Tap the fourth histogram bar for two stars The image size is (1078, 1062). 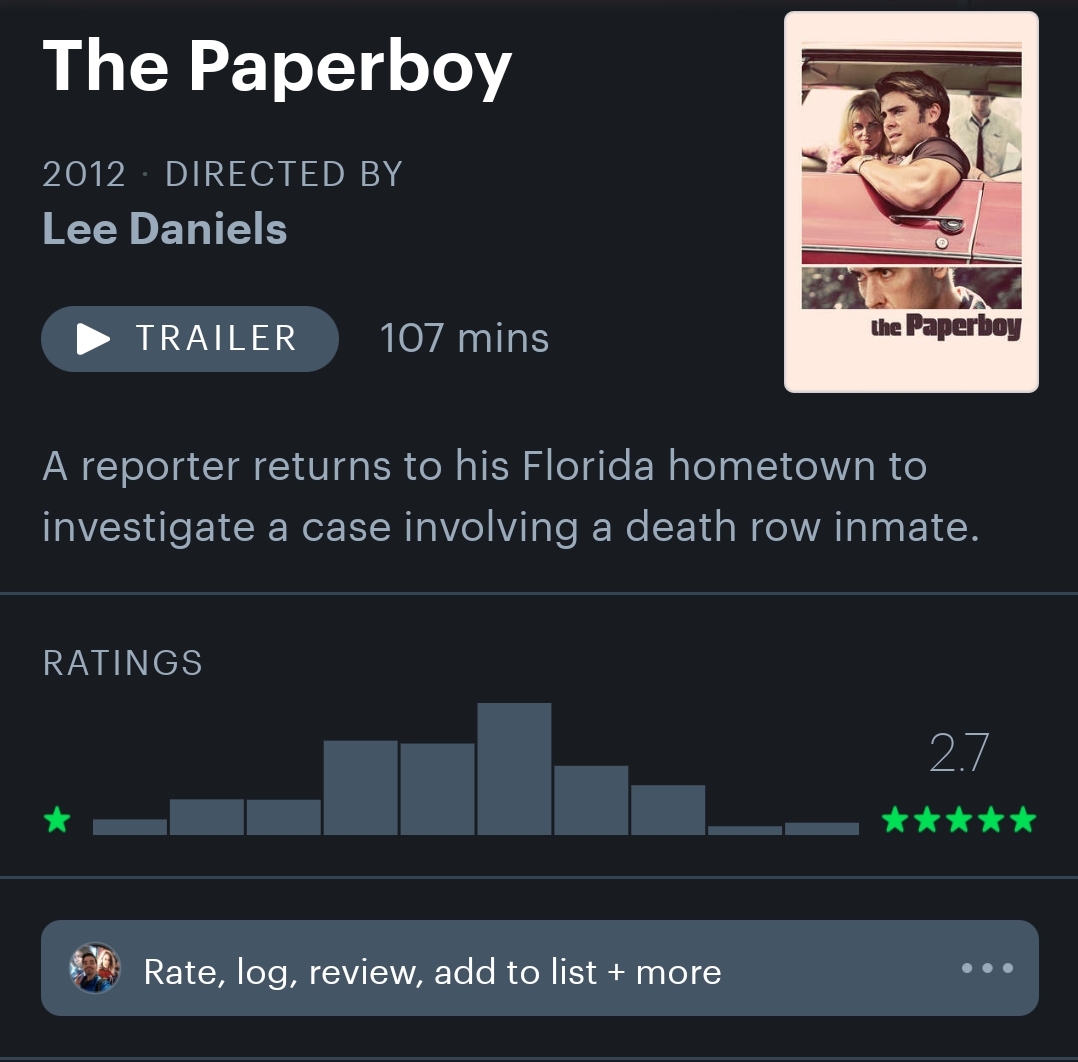click(x=360, y=788)
